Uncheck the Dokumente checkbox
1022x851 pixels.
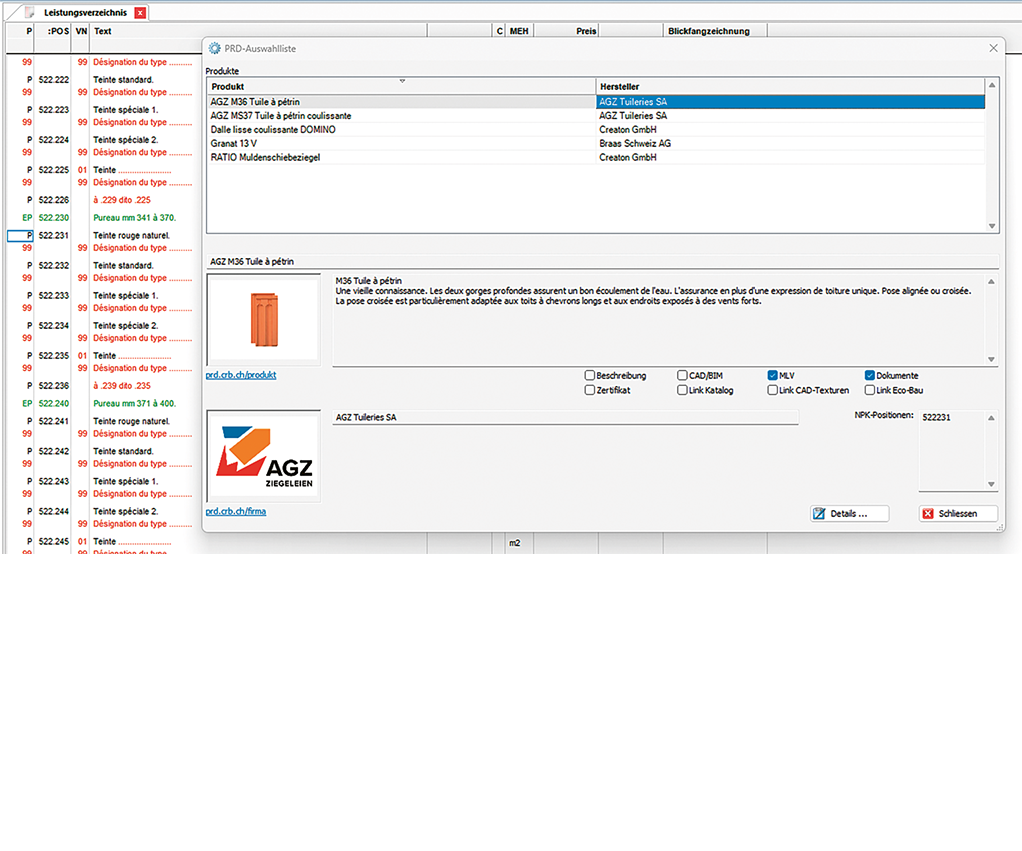tap(869, 375)
